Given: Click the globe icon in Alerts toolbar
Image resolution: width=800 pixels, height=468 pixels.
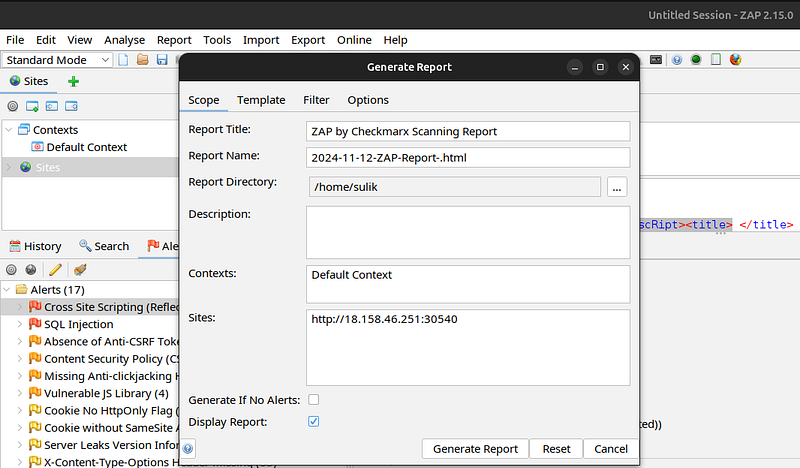Looking at the screenshot, I should click(31, 269).
